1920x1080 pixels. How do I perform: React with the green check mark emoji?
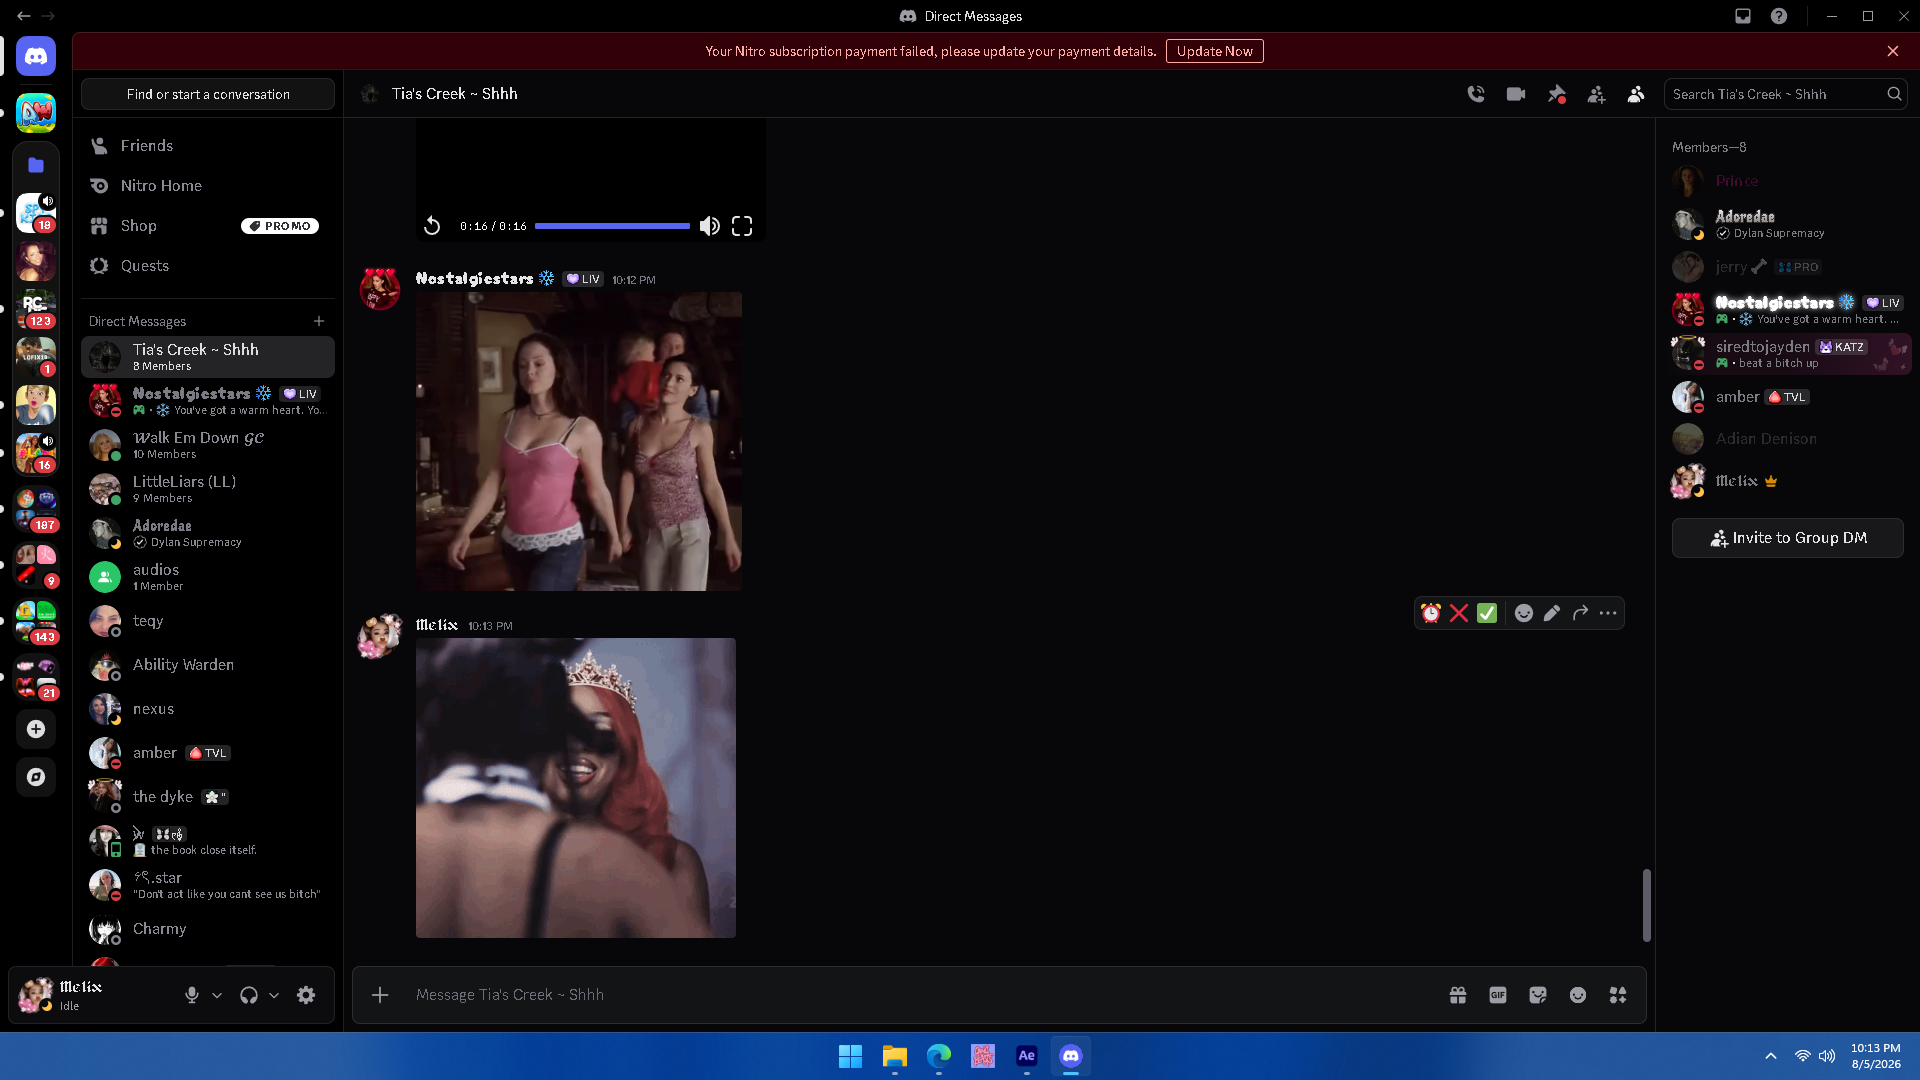[1487, 613]
